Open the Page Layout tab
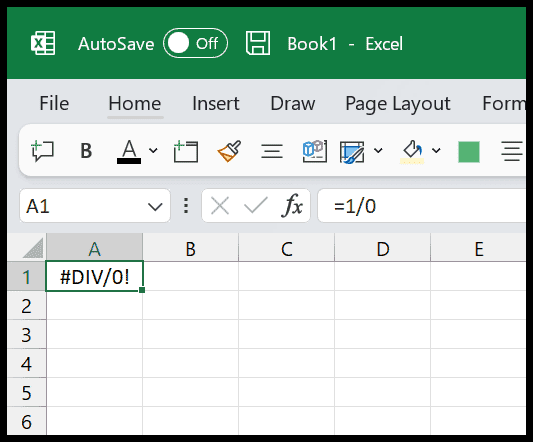The height and width of the screenshot is (442, 533). pyautogui.click(x=398, y=104)
